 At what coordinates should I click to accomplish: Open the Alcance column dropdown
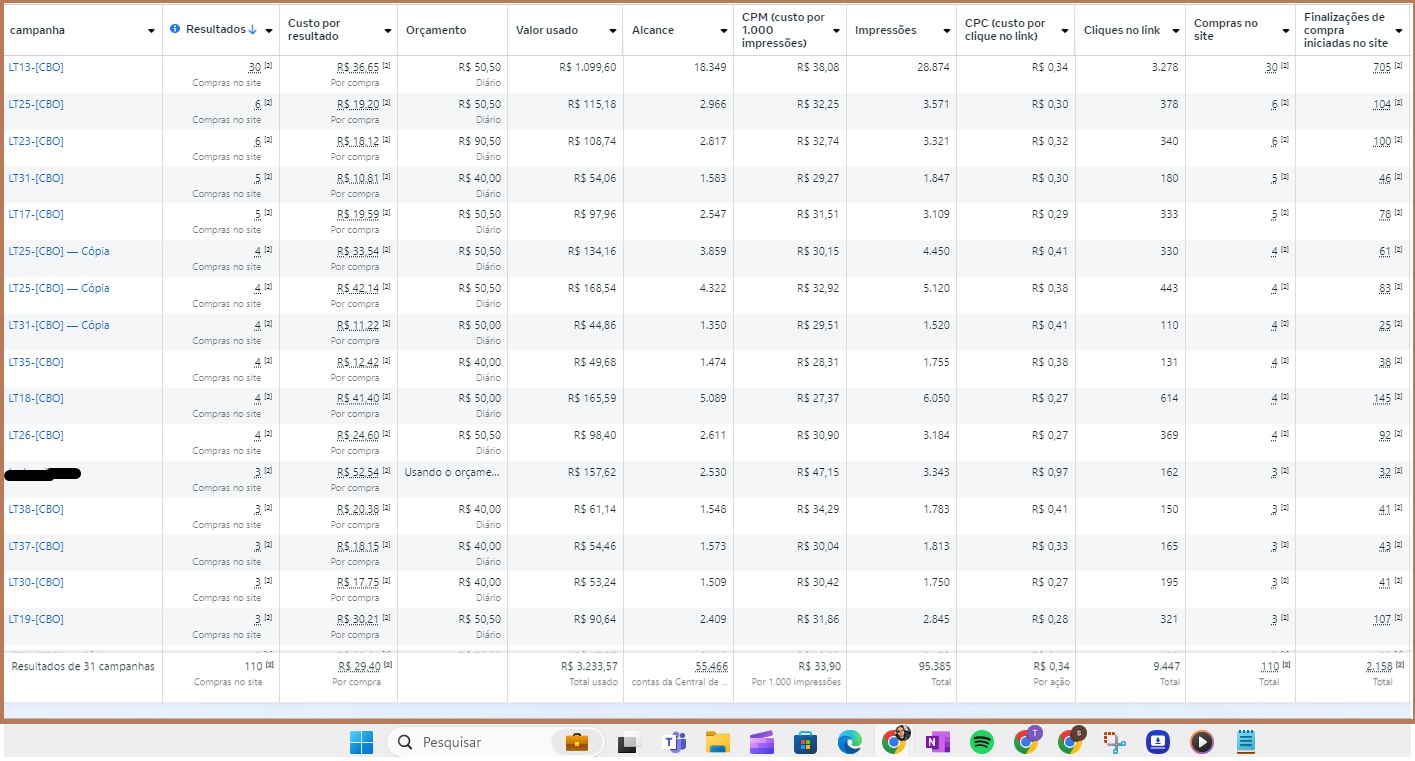pos(723,31)
